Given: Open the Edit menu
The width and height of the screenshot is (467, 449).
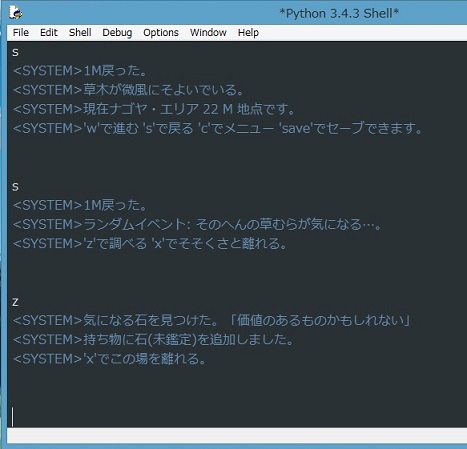Looking at the screenshot, I should click(x=49, y=33).
